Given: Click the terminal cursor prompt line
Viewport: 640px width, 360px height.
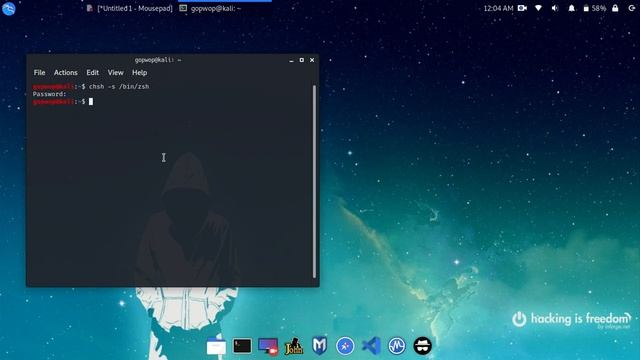Looking at the screenshot, I should click(x=63, y=102).
